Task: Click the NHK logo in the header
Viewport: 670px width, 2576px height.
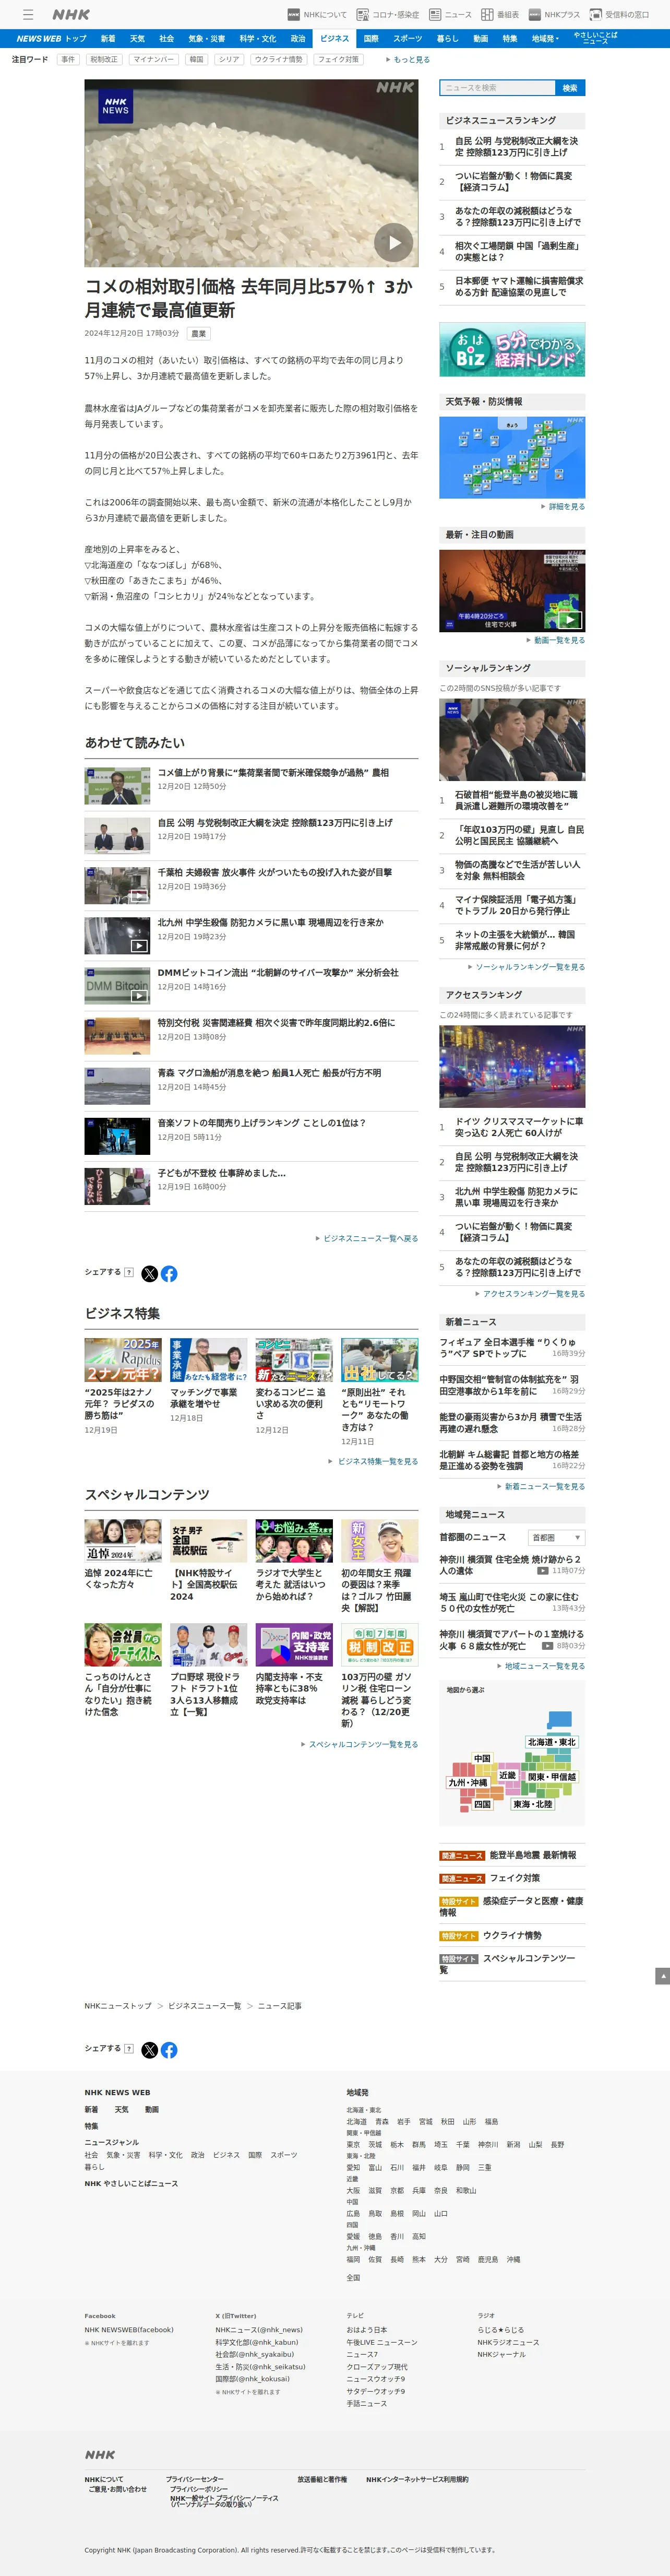Action: (71, 15)
